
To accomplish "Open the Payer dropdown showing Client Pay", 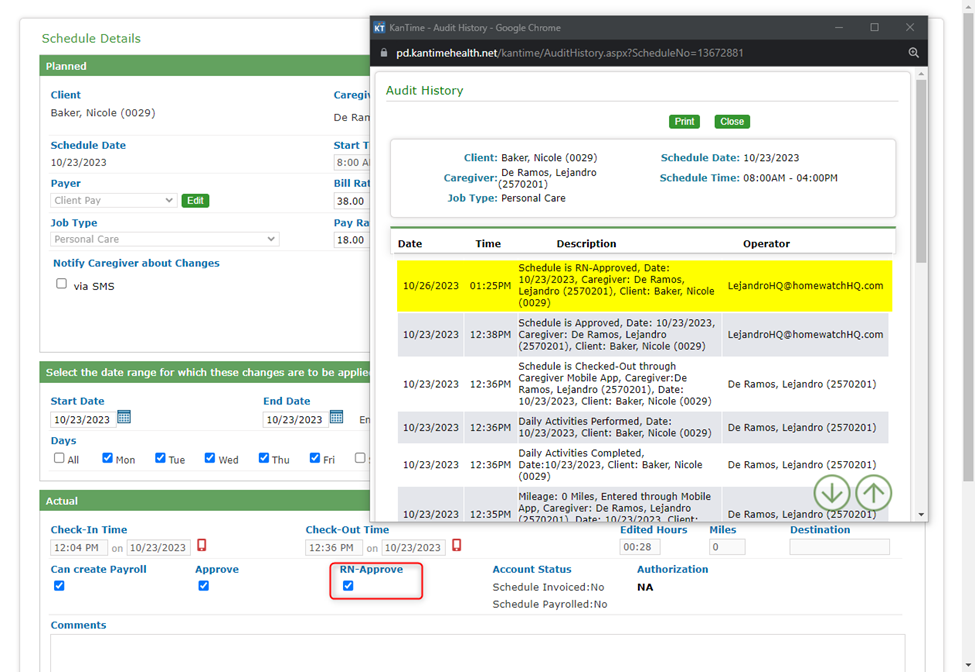I will 114,201.
